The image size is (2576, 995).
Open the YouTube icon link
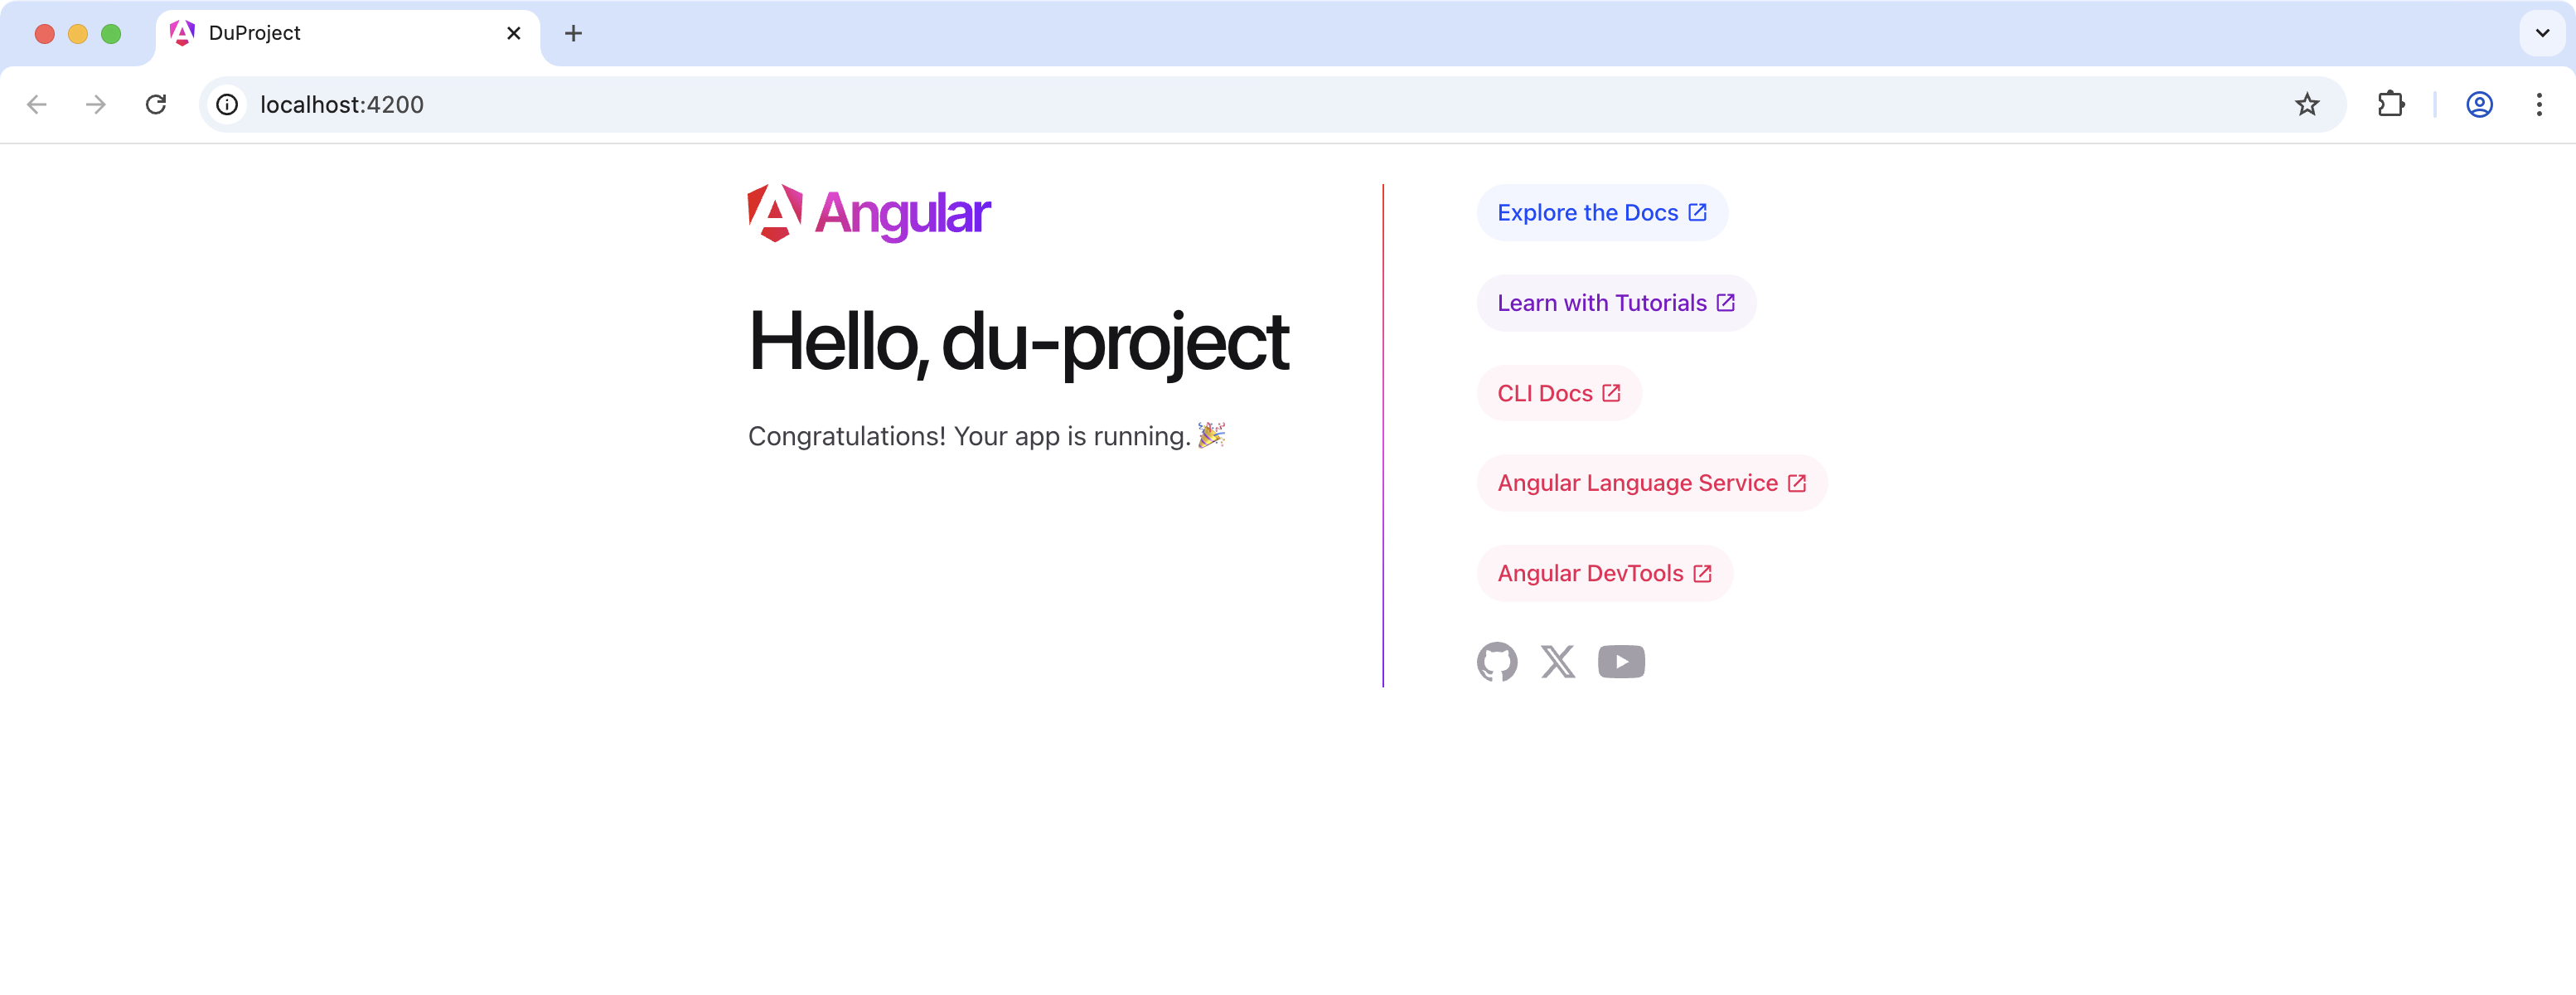[1621, 661]
